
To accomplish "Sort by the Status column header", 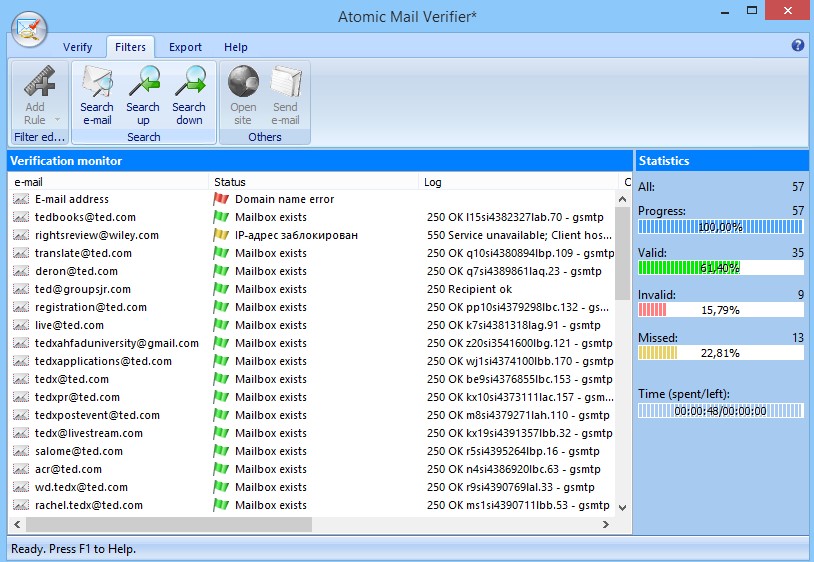I will 313,182.
